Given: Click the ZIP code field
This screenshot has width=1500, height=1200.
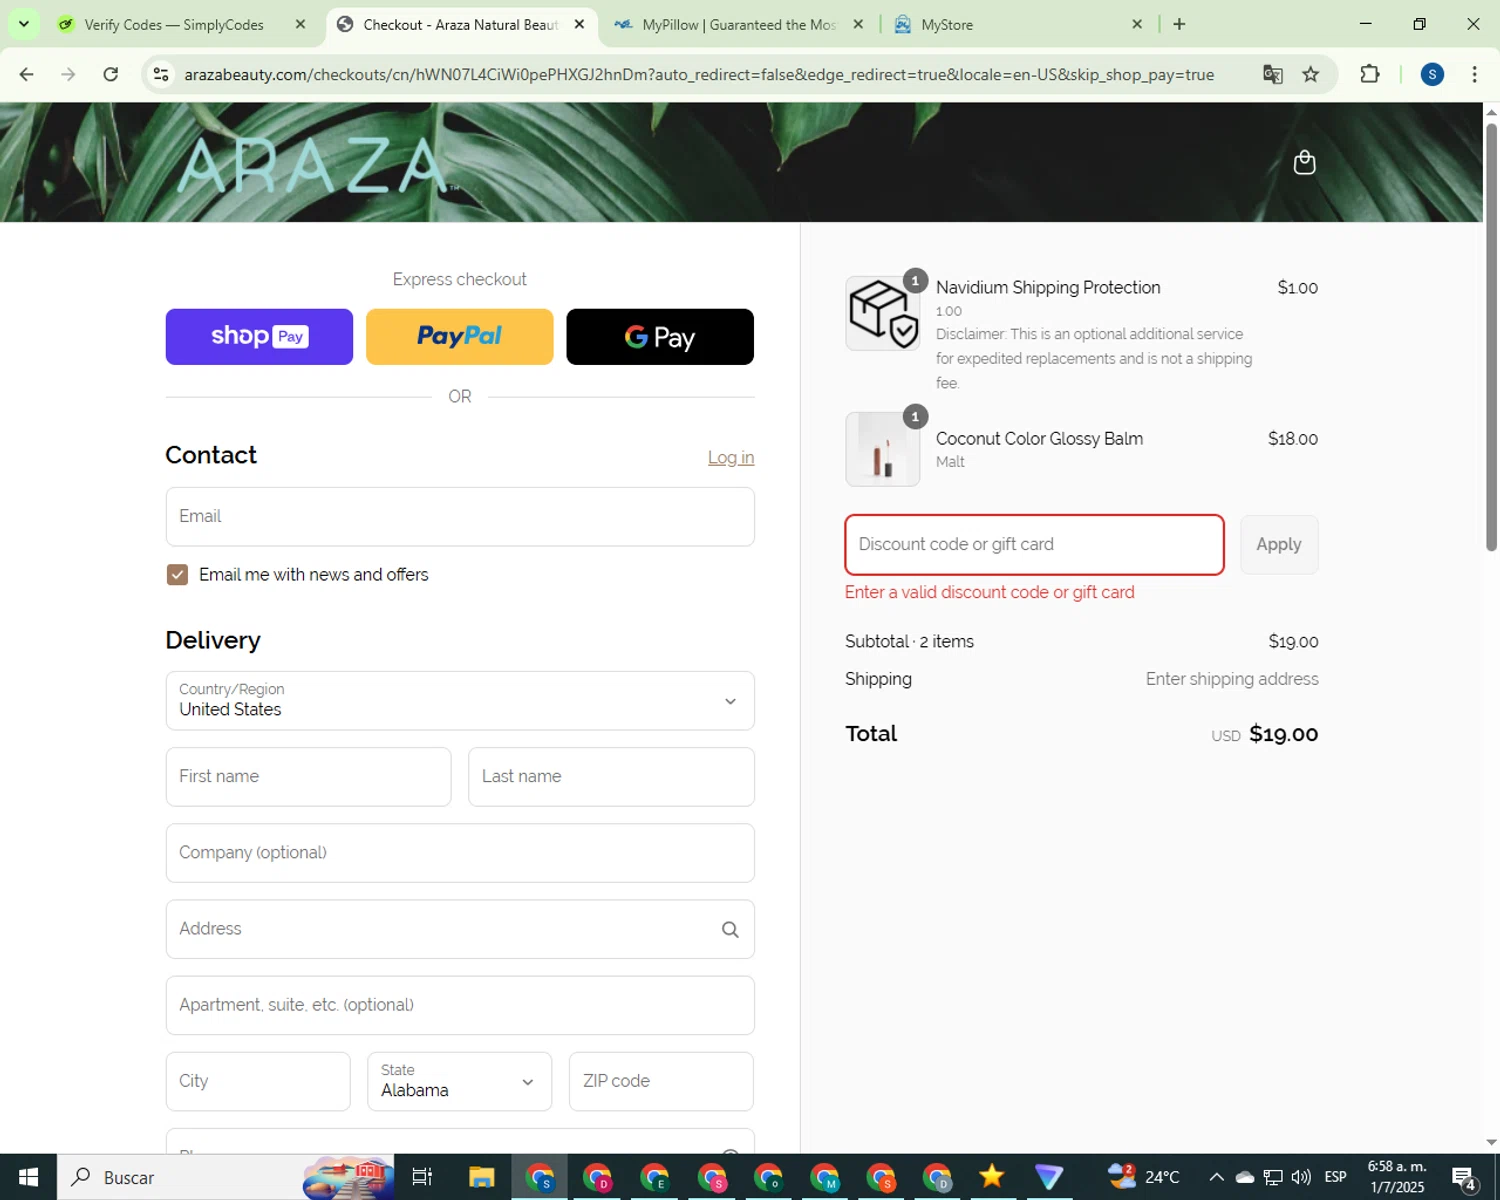Looking at the screenshot, I should click(661, 1081).
